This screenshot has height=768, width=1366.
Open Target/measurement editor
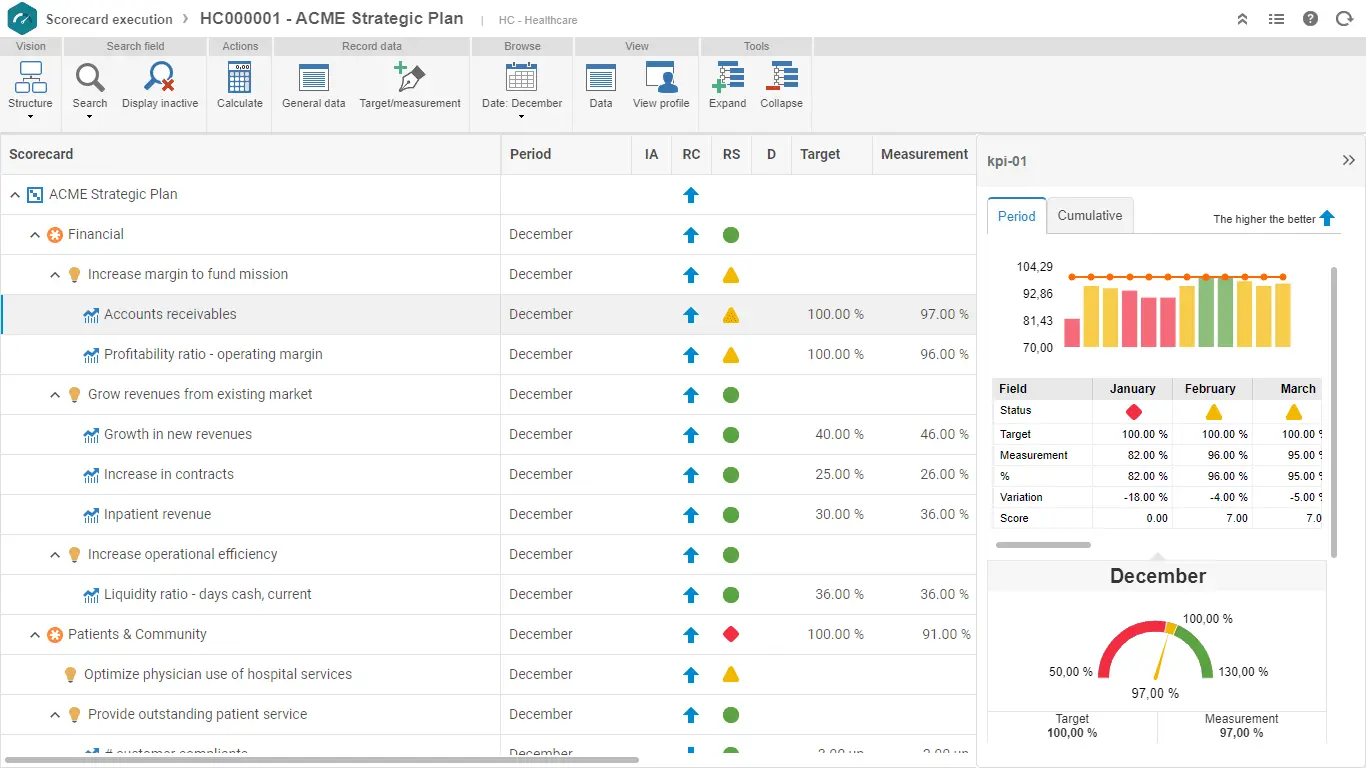pos(410,79)
